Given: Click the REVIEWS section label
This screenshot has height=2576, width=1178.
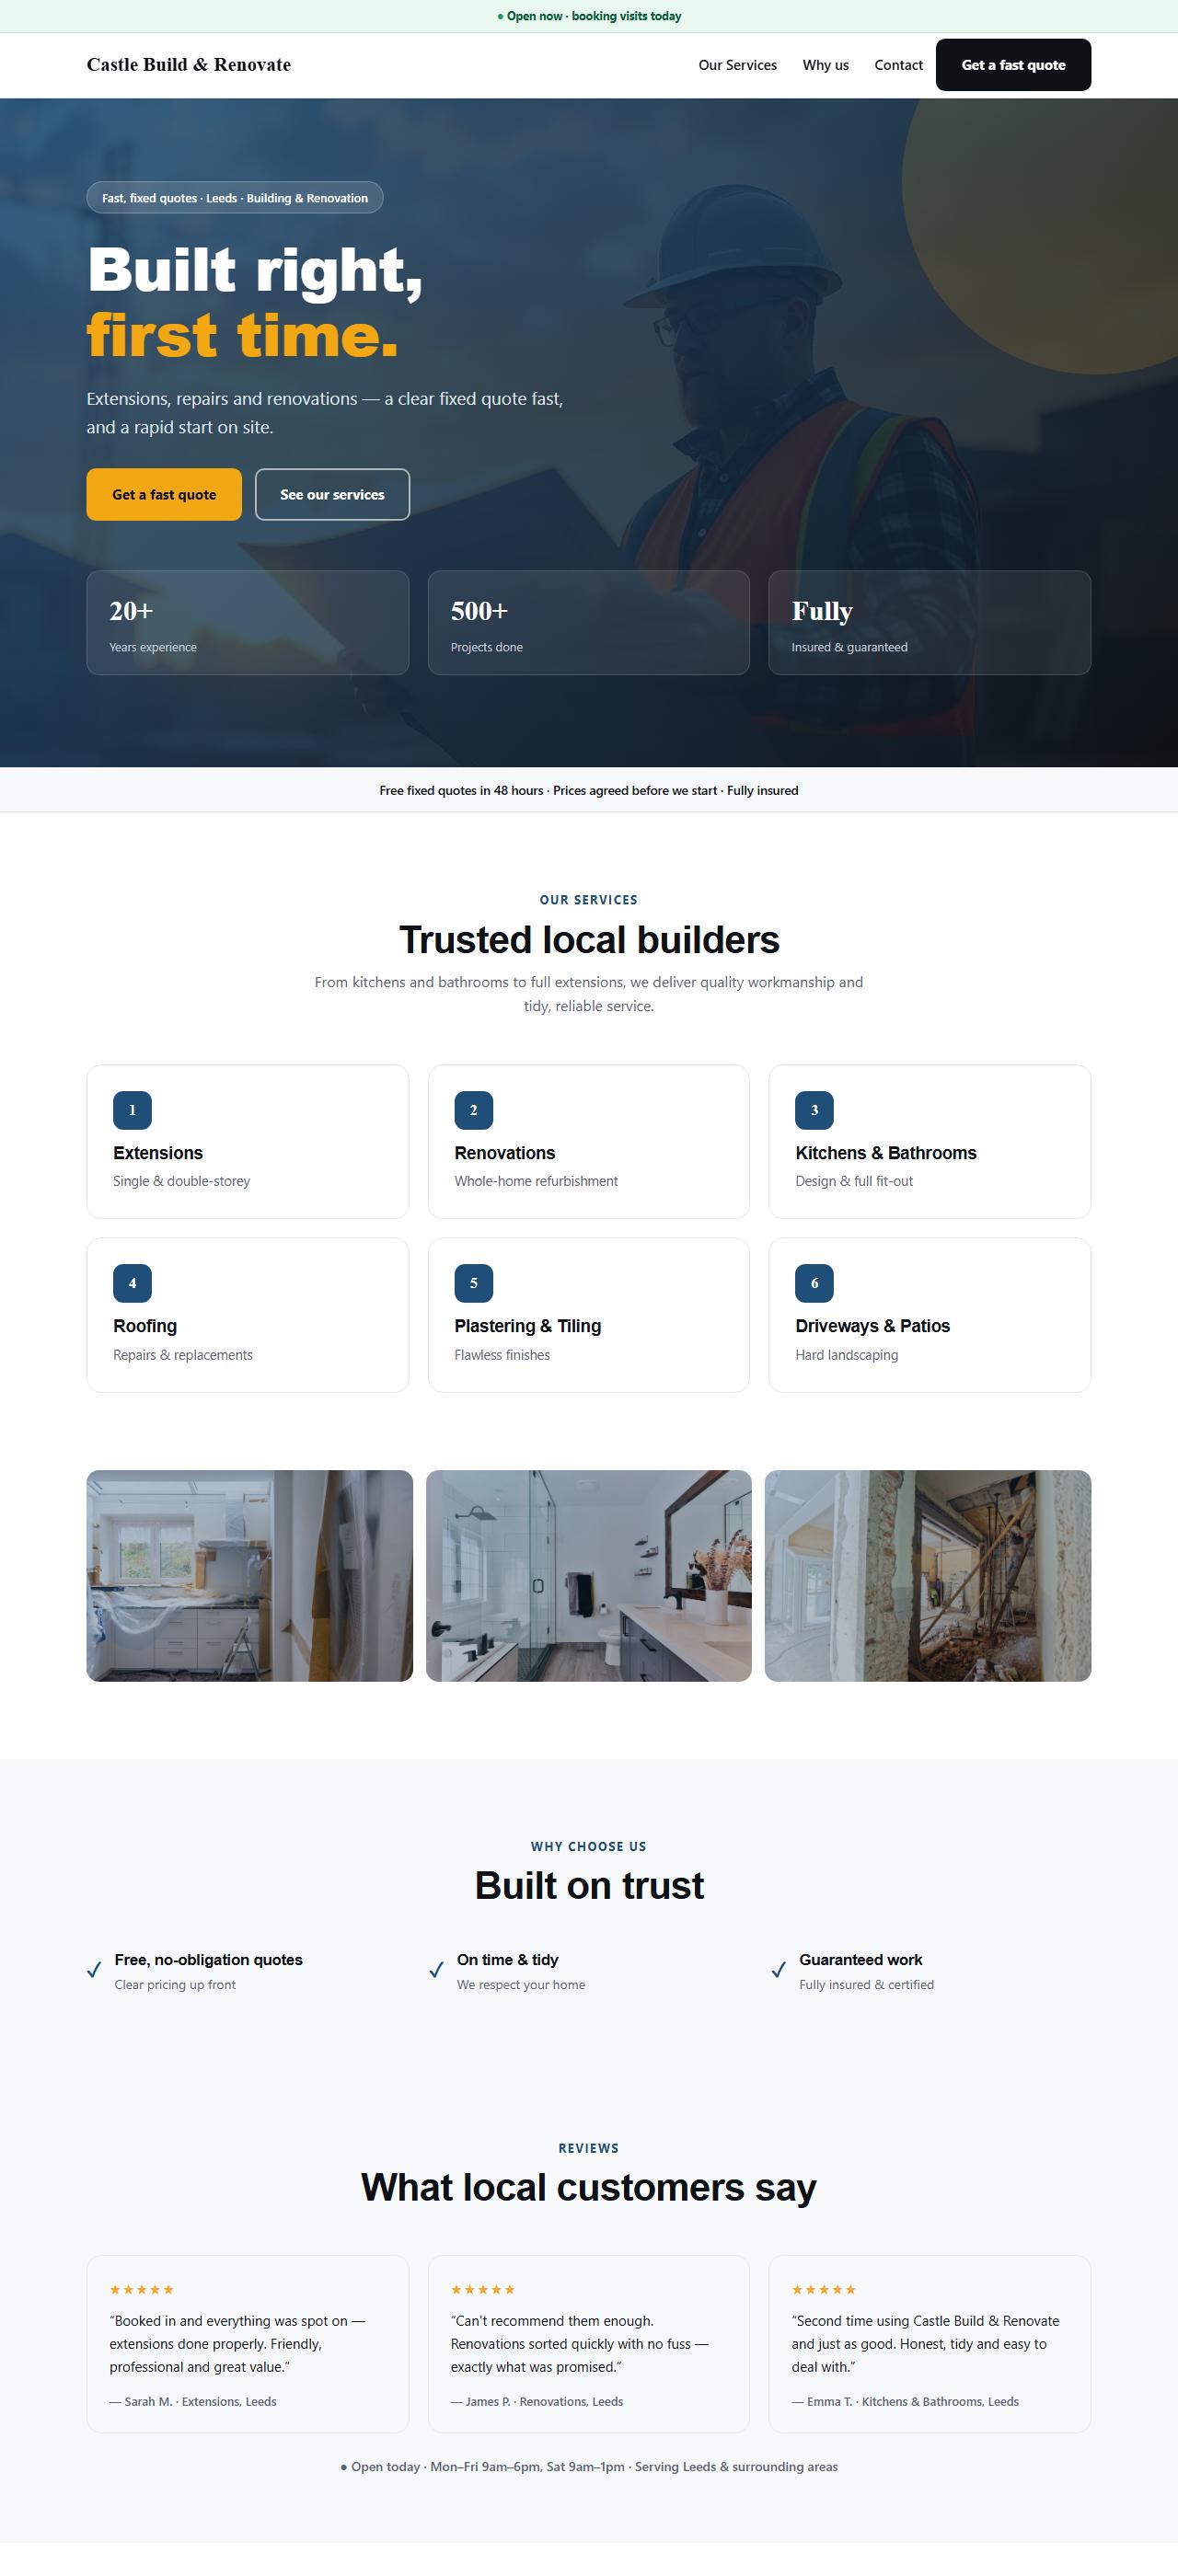Looking at the screenshot, I should (589, 2148).
